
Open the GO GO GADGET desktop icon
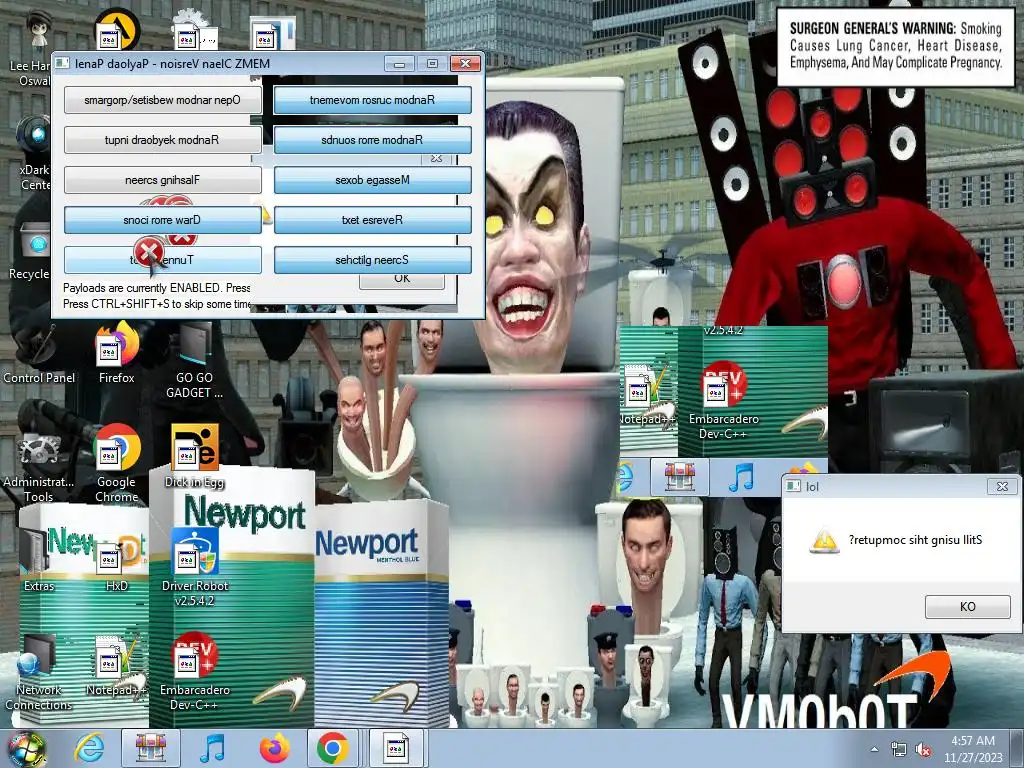tap(194, 360)
